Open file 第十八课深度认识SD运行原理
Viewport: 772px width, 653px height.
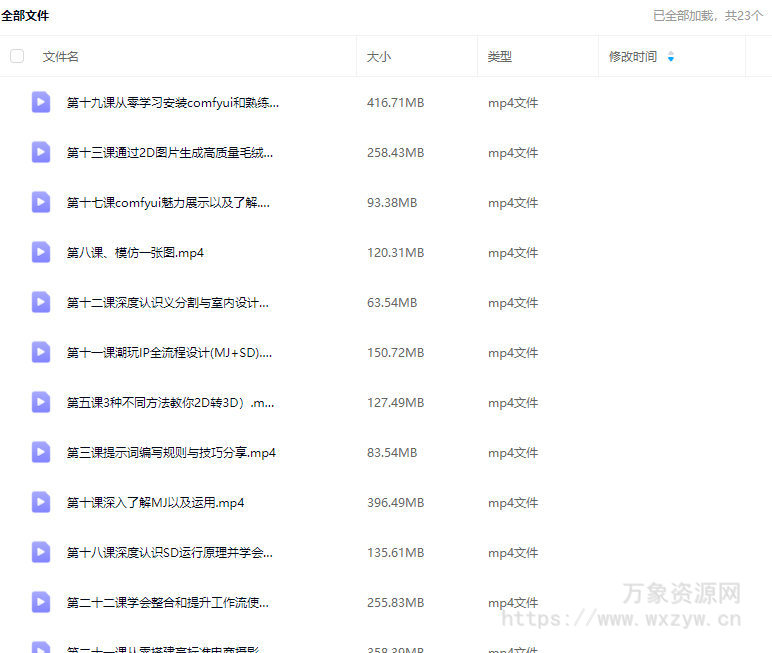[170, 553]
